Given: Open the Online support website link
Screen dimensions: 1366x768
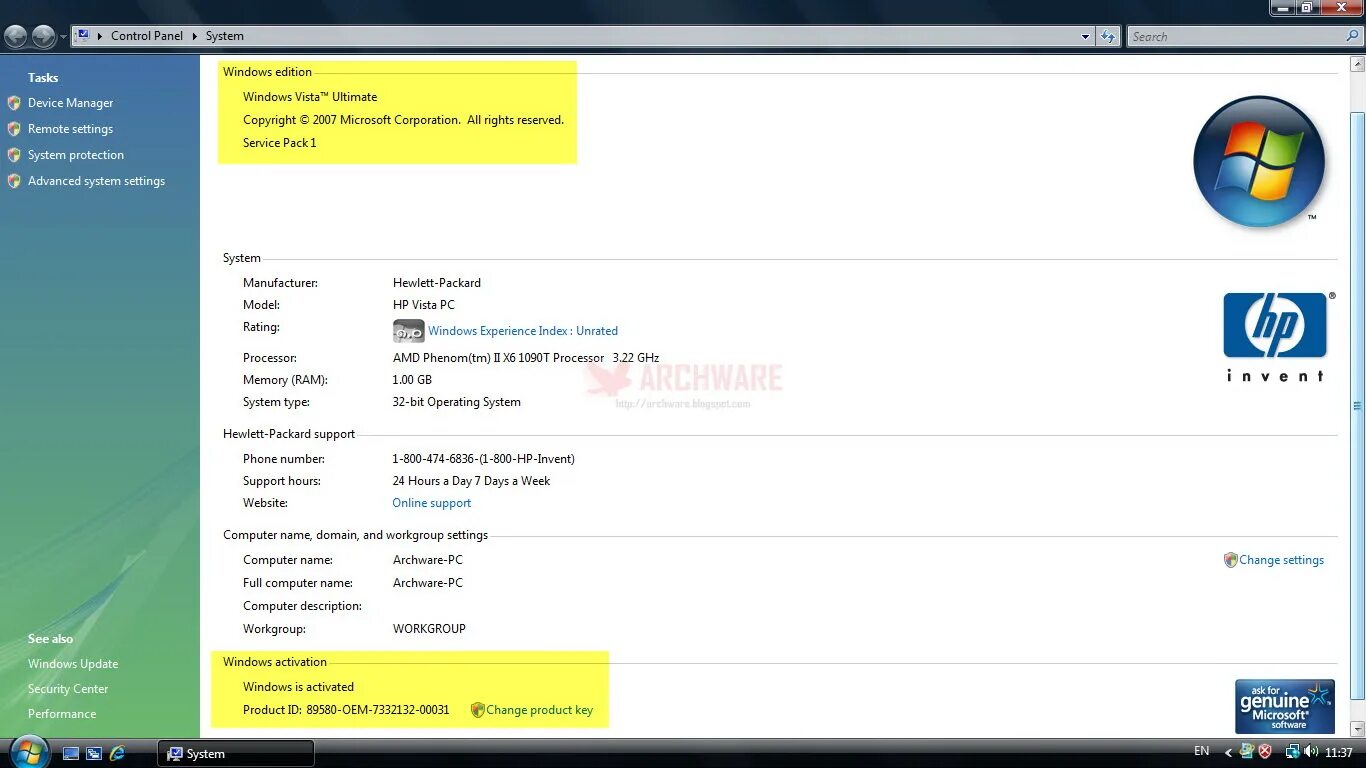Looking at the screenshot, I should tap(431, 503).
